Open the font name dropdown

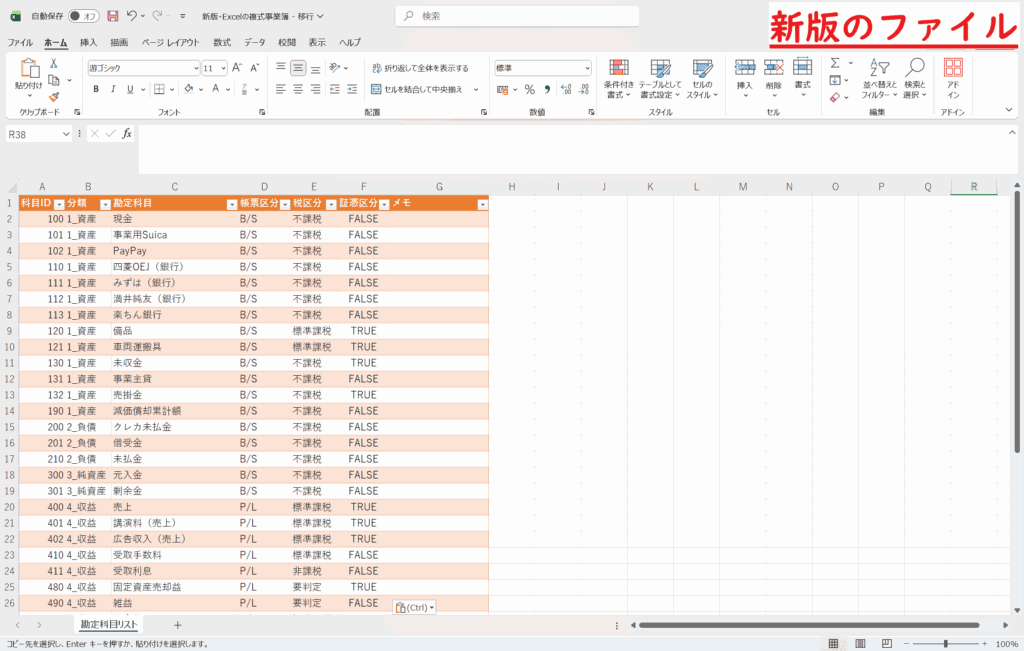(x=196, y=68)
